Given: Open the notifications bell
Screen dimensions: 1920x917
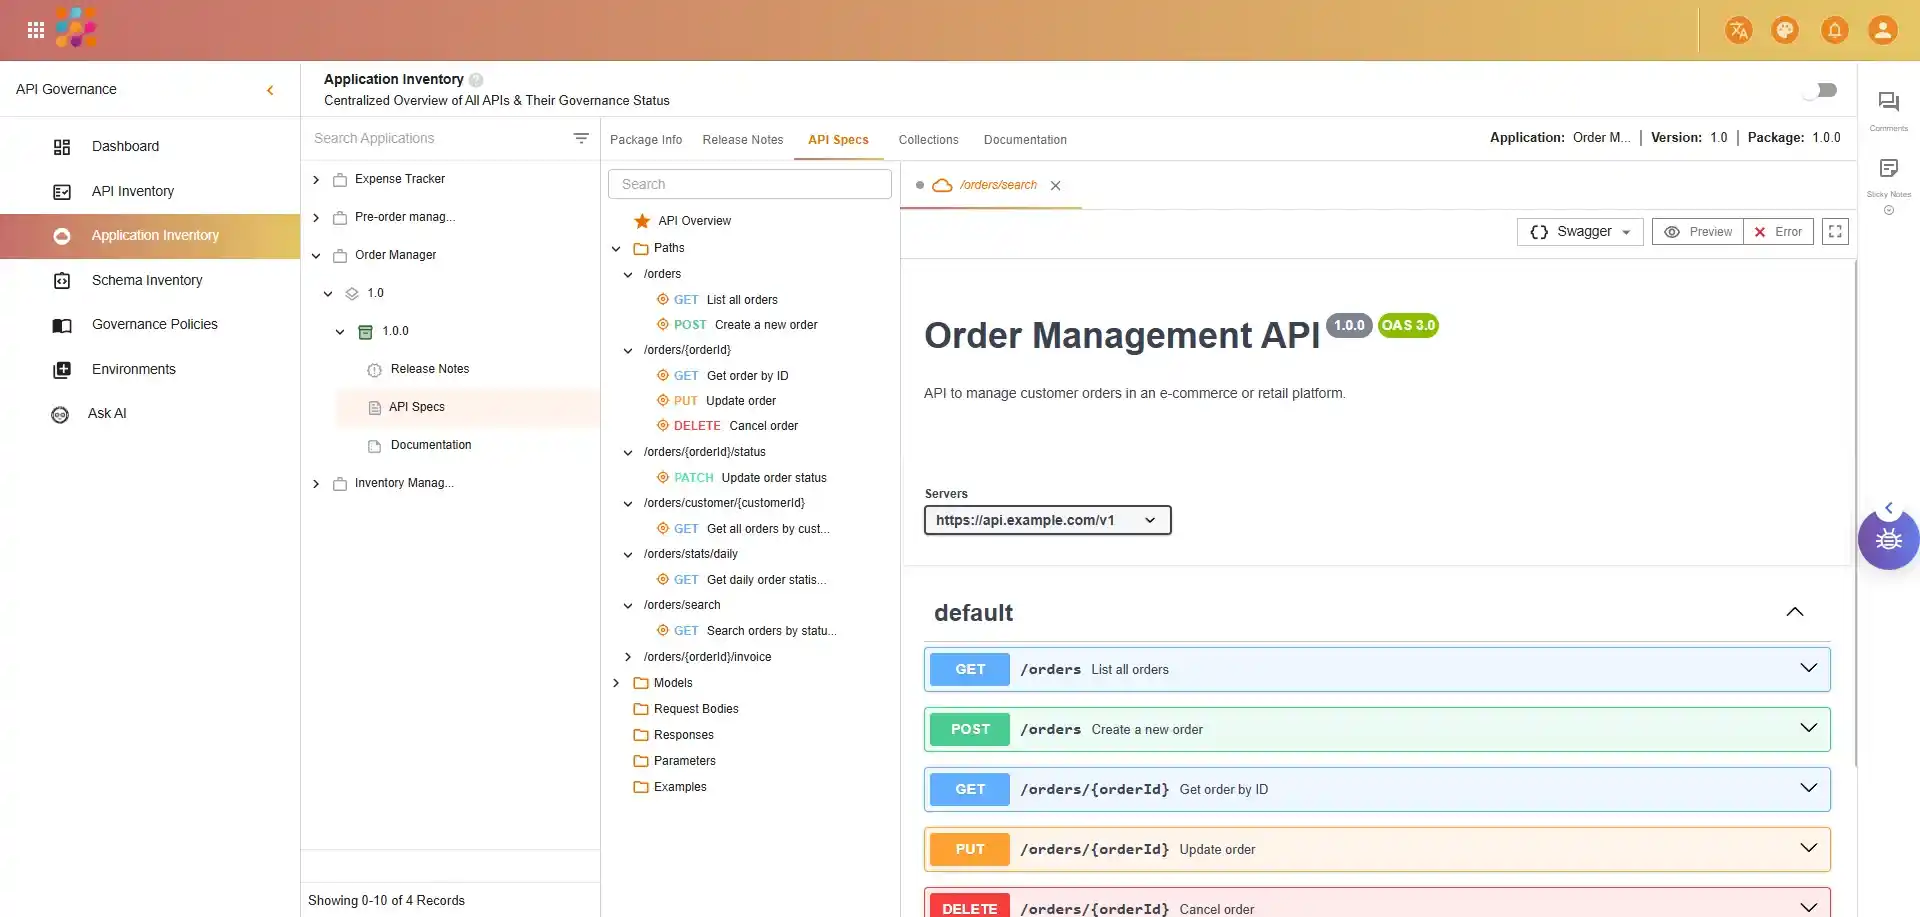Looking at the screenshot, I should pyautogui.click(x=1834, y=30).
